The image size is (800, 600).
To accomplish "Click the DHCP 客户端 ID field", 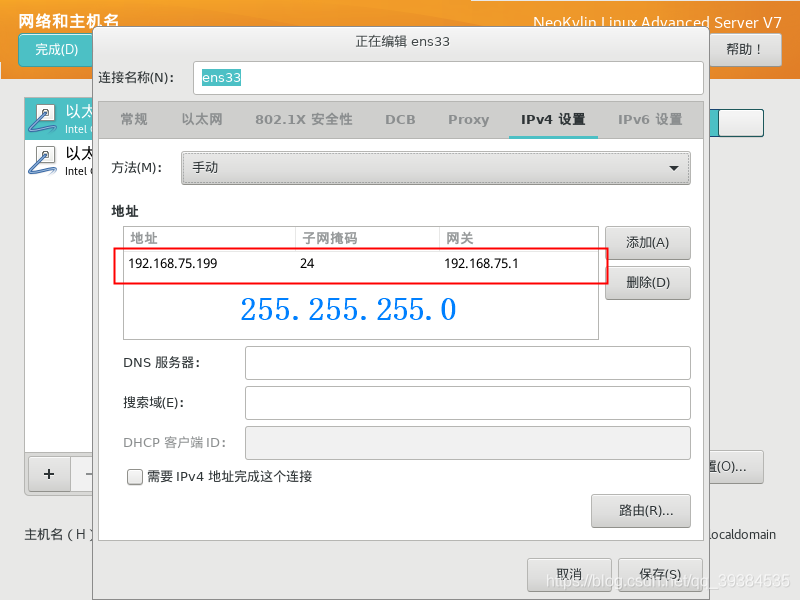I will [467, 443].
